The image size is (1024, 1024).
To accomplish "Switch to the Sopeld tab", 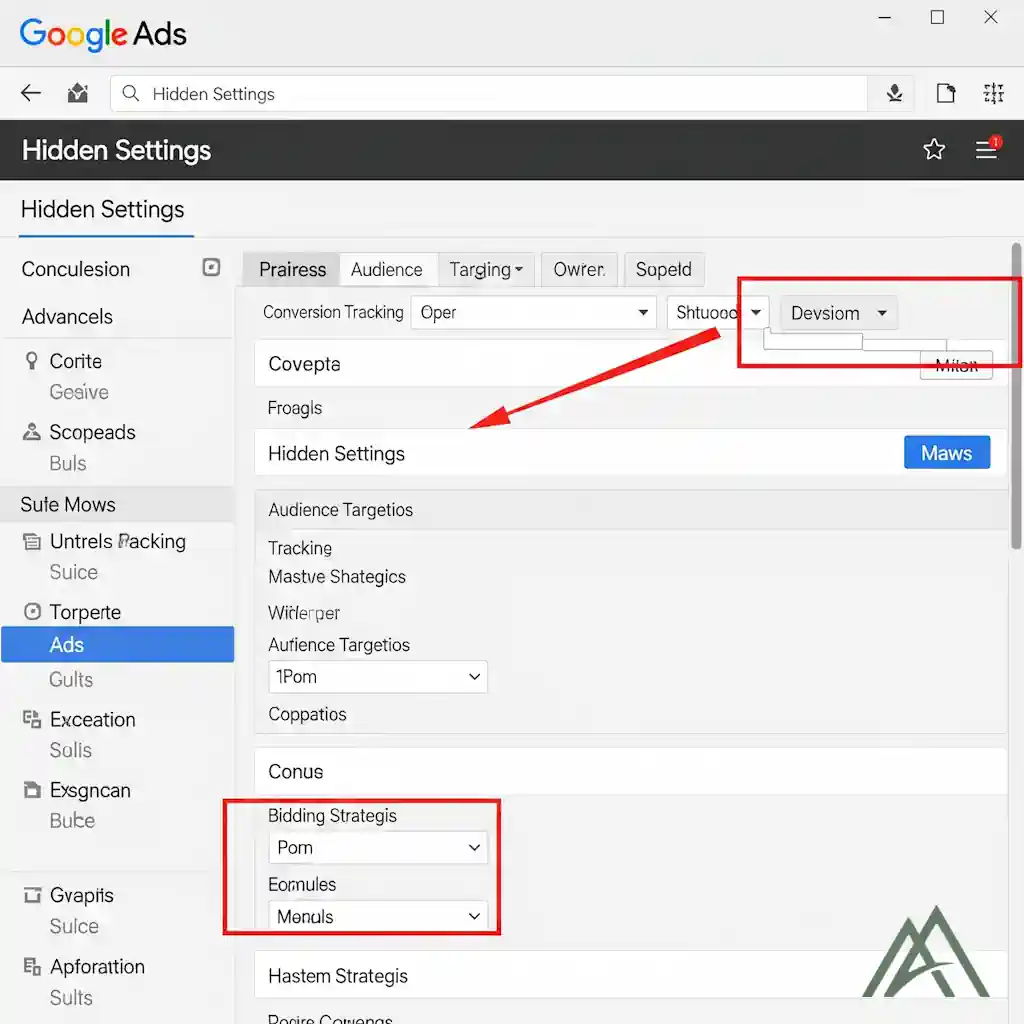I will point(664,269).
